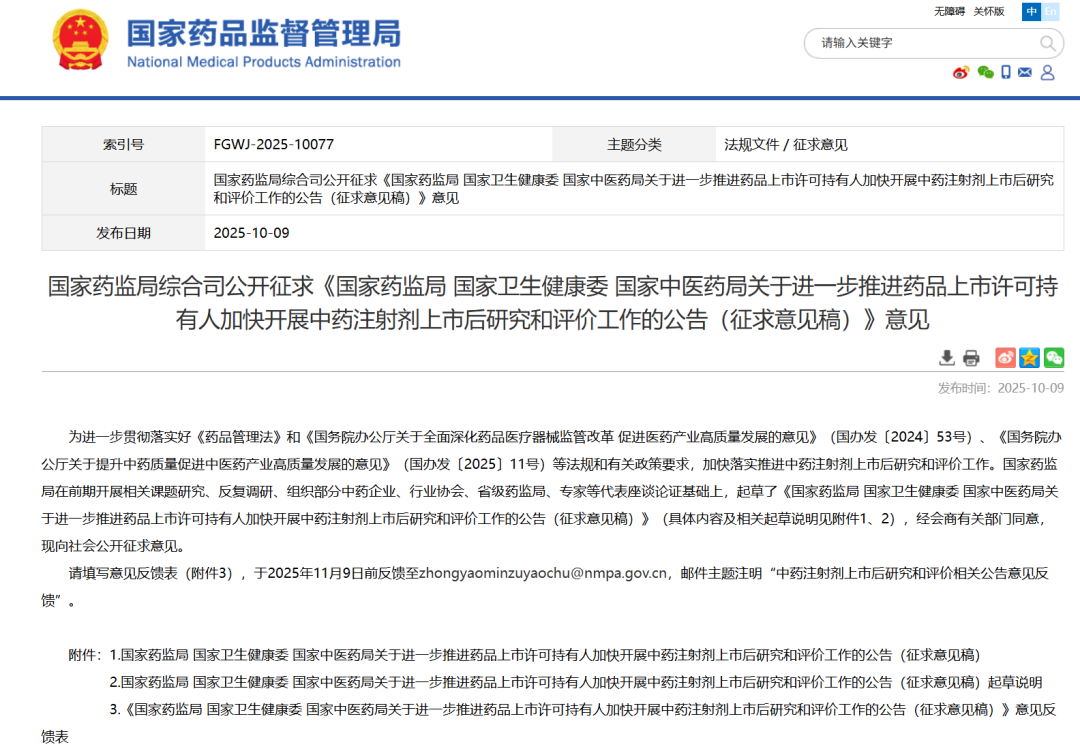The image size is (1080, 753).
Task: Click the 标题 label cell
Action: tap(123, 189)
